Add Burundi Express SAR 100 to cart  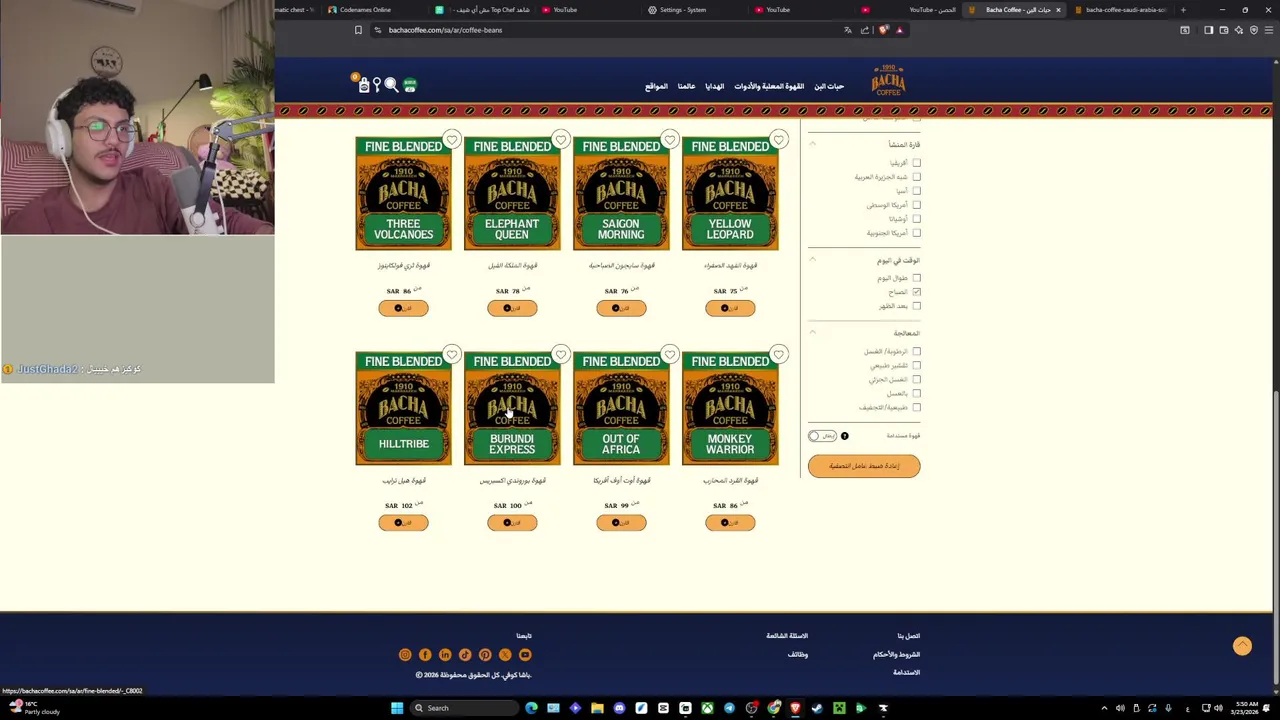tap(512, 522)
